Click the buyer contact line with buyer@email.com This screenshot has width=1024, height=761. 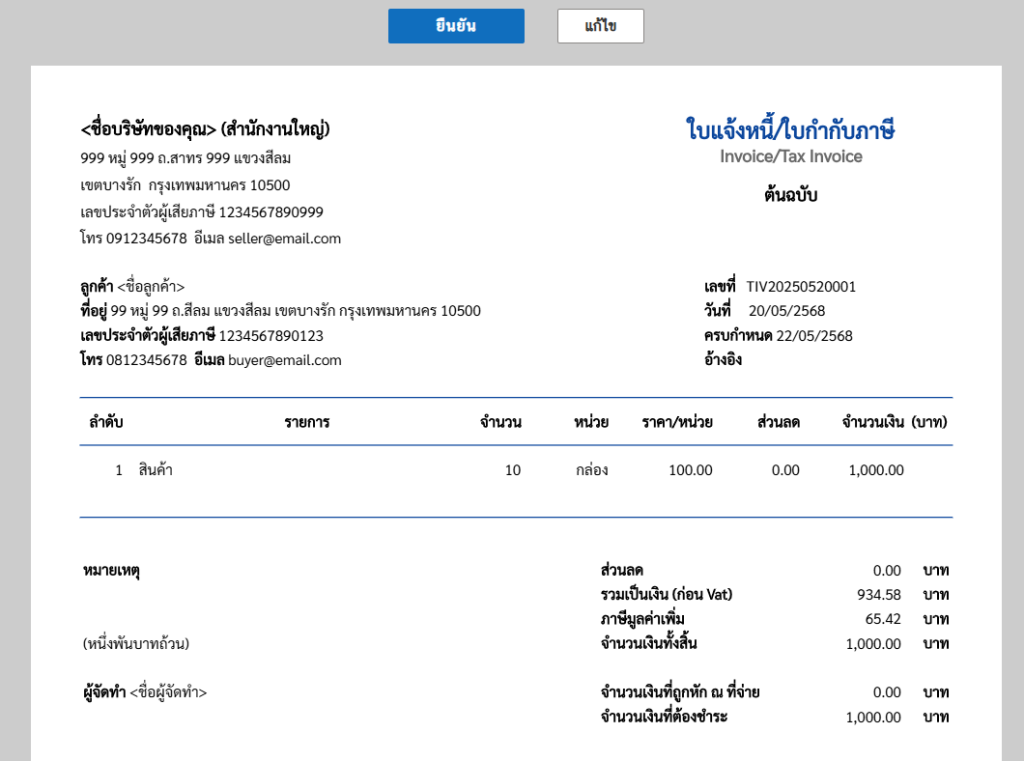[x=210, y=360]
